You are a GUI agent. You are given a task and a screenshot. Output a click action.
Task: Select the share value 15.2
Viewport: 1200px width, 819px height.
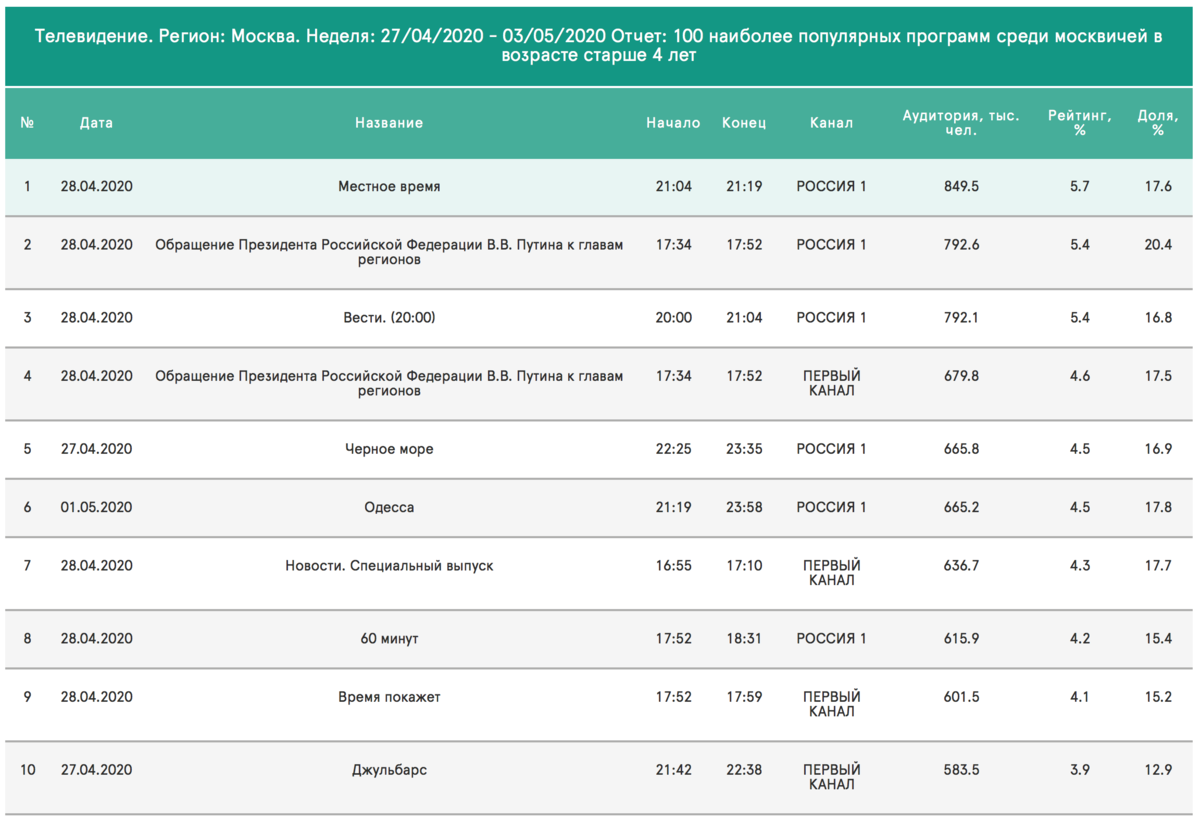click(x=1158, y=697)
